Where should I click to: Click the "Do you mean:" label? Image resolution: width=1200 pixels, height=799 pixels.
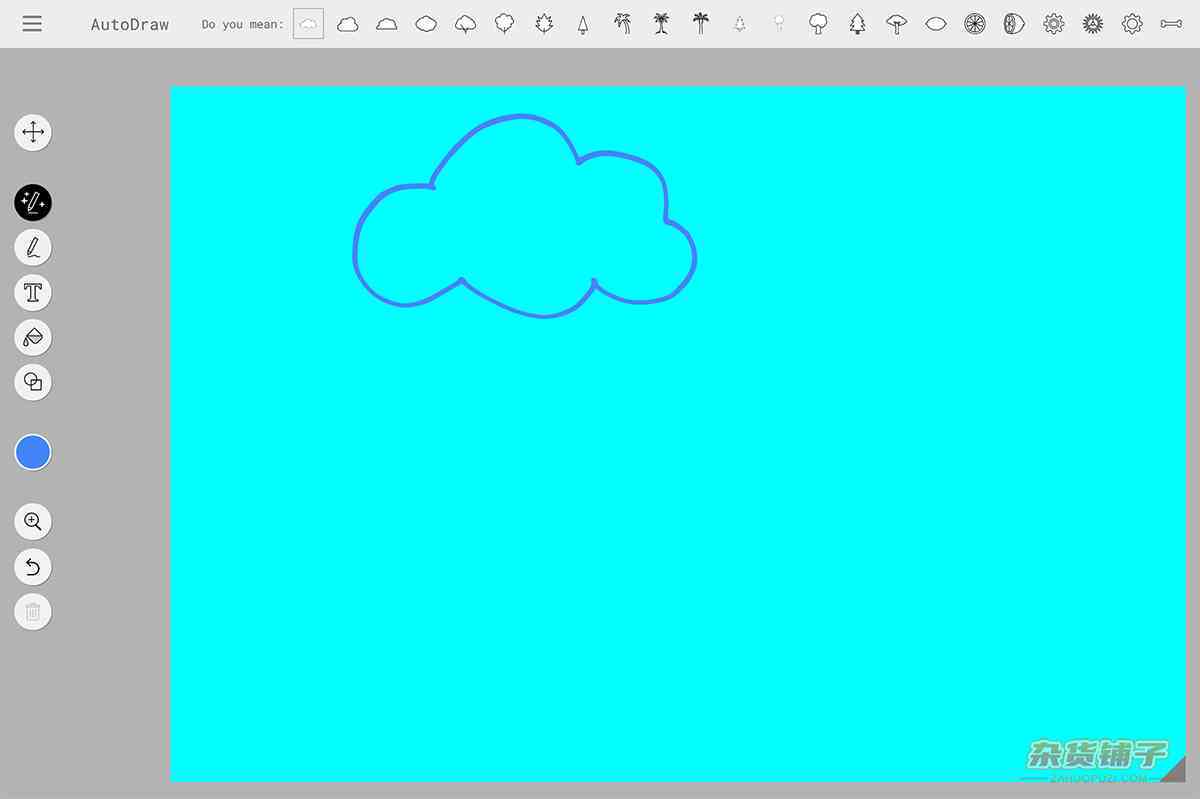(x=242, y=24)
